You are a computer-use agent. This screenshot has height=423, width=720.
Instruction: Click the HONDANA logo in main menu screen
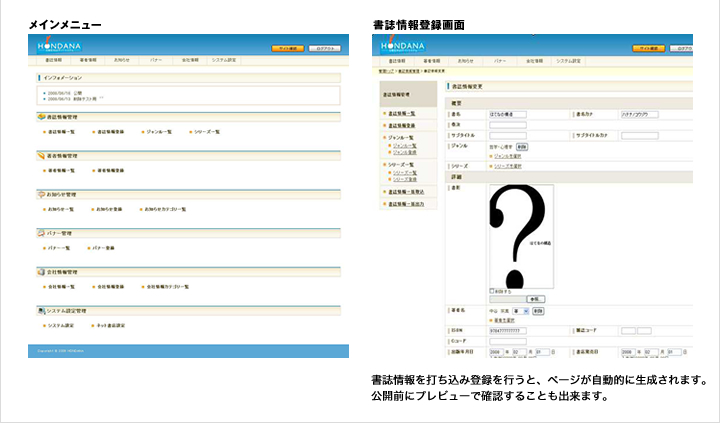tap(59, 45)
